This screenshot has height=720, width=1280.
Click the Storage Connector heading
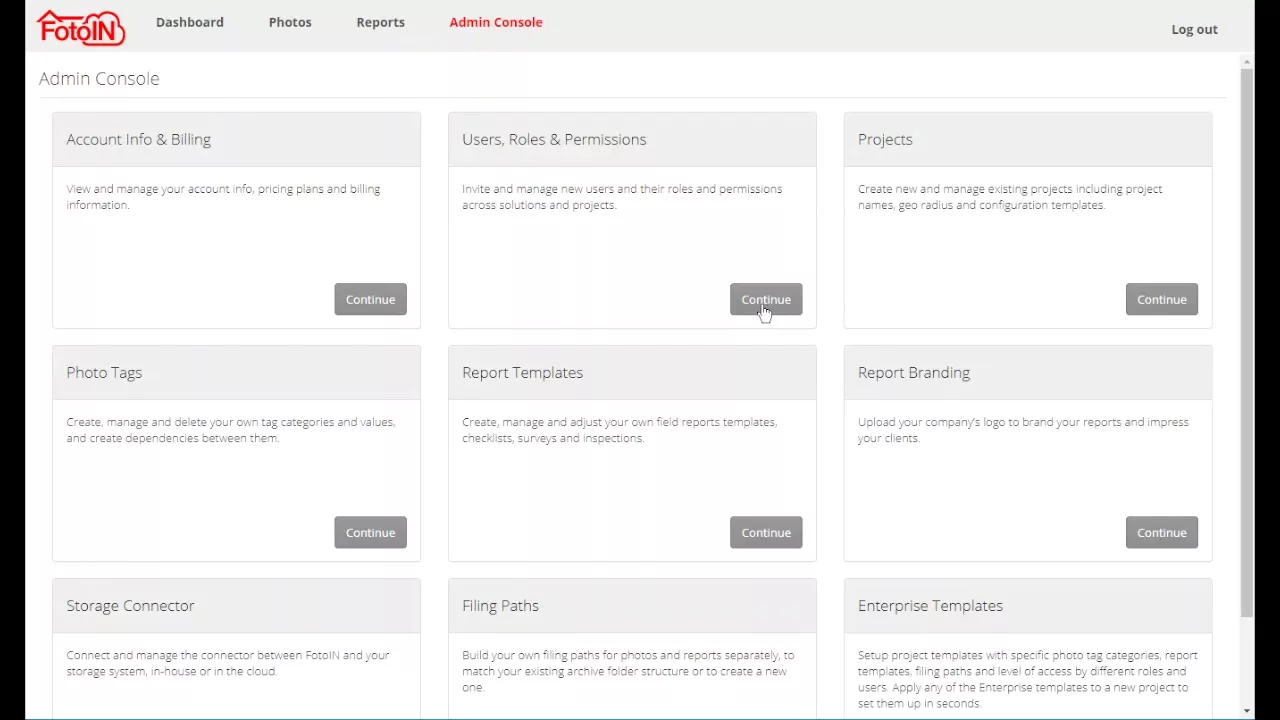pyautogui.click(x=130, y=605)
